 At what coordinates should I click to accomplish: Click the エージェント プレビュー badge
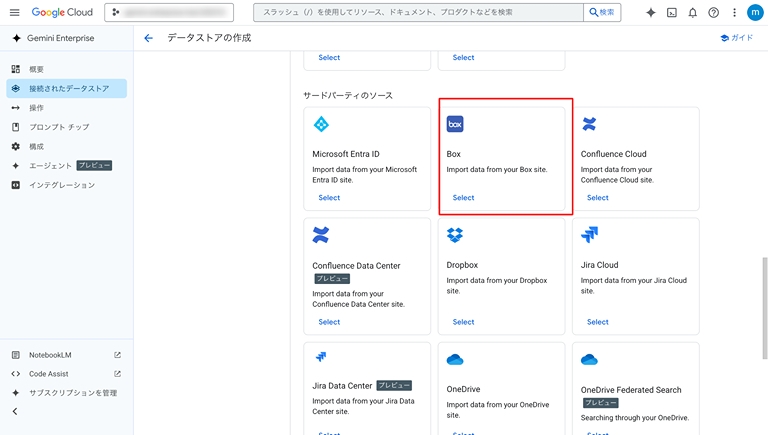click(95, 166)
